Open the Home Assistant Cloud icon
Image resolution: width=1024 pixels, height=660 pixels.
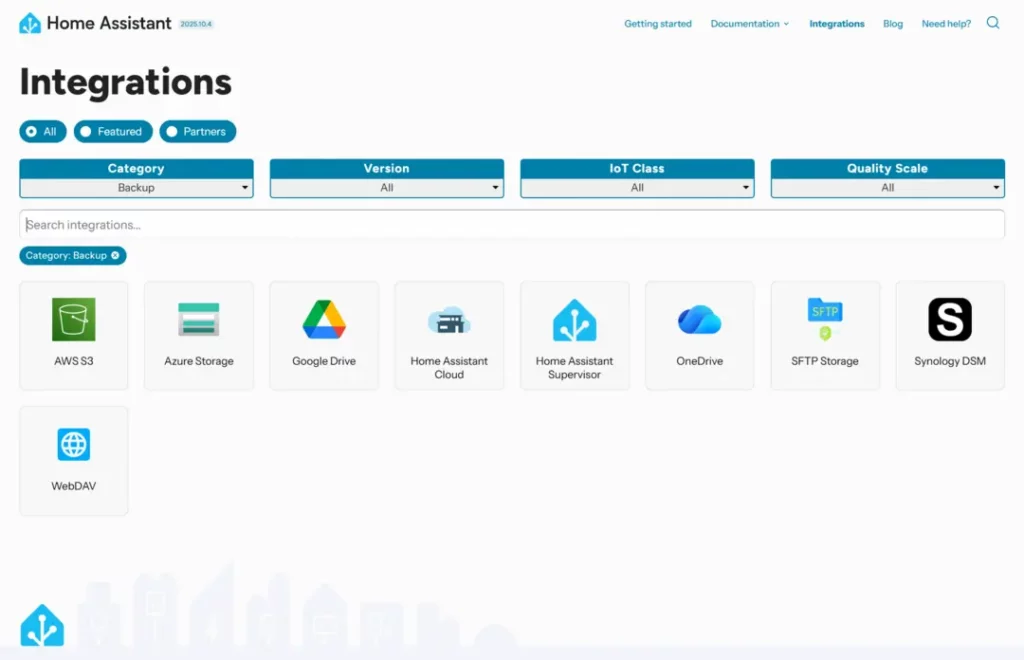coord(449,320)
